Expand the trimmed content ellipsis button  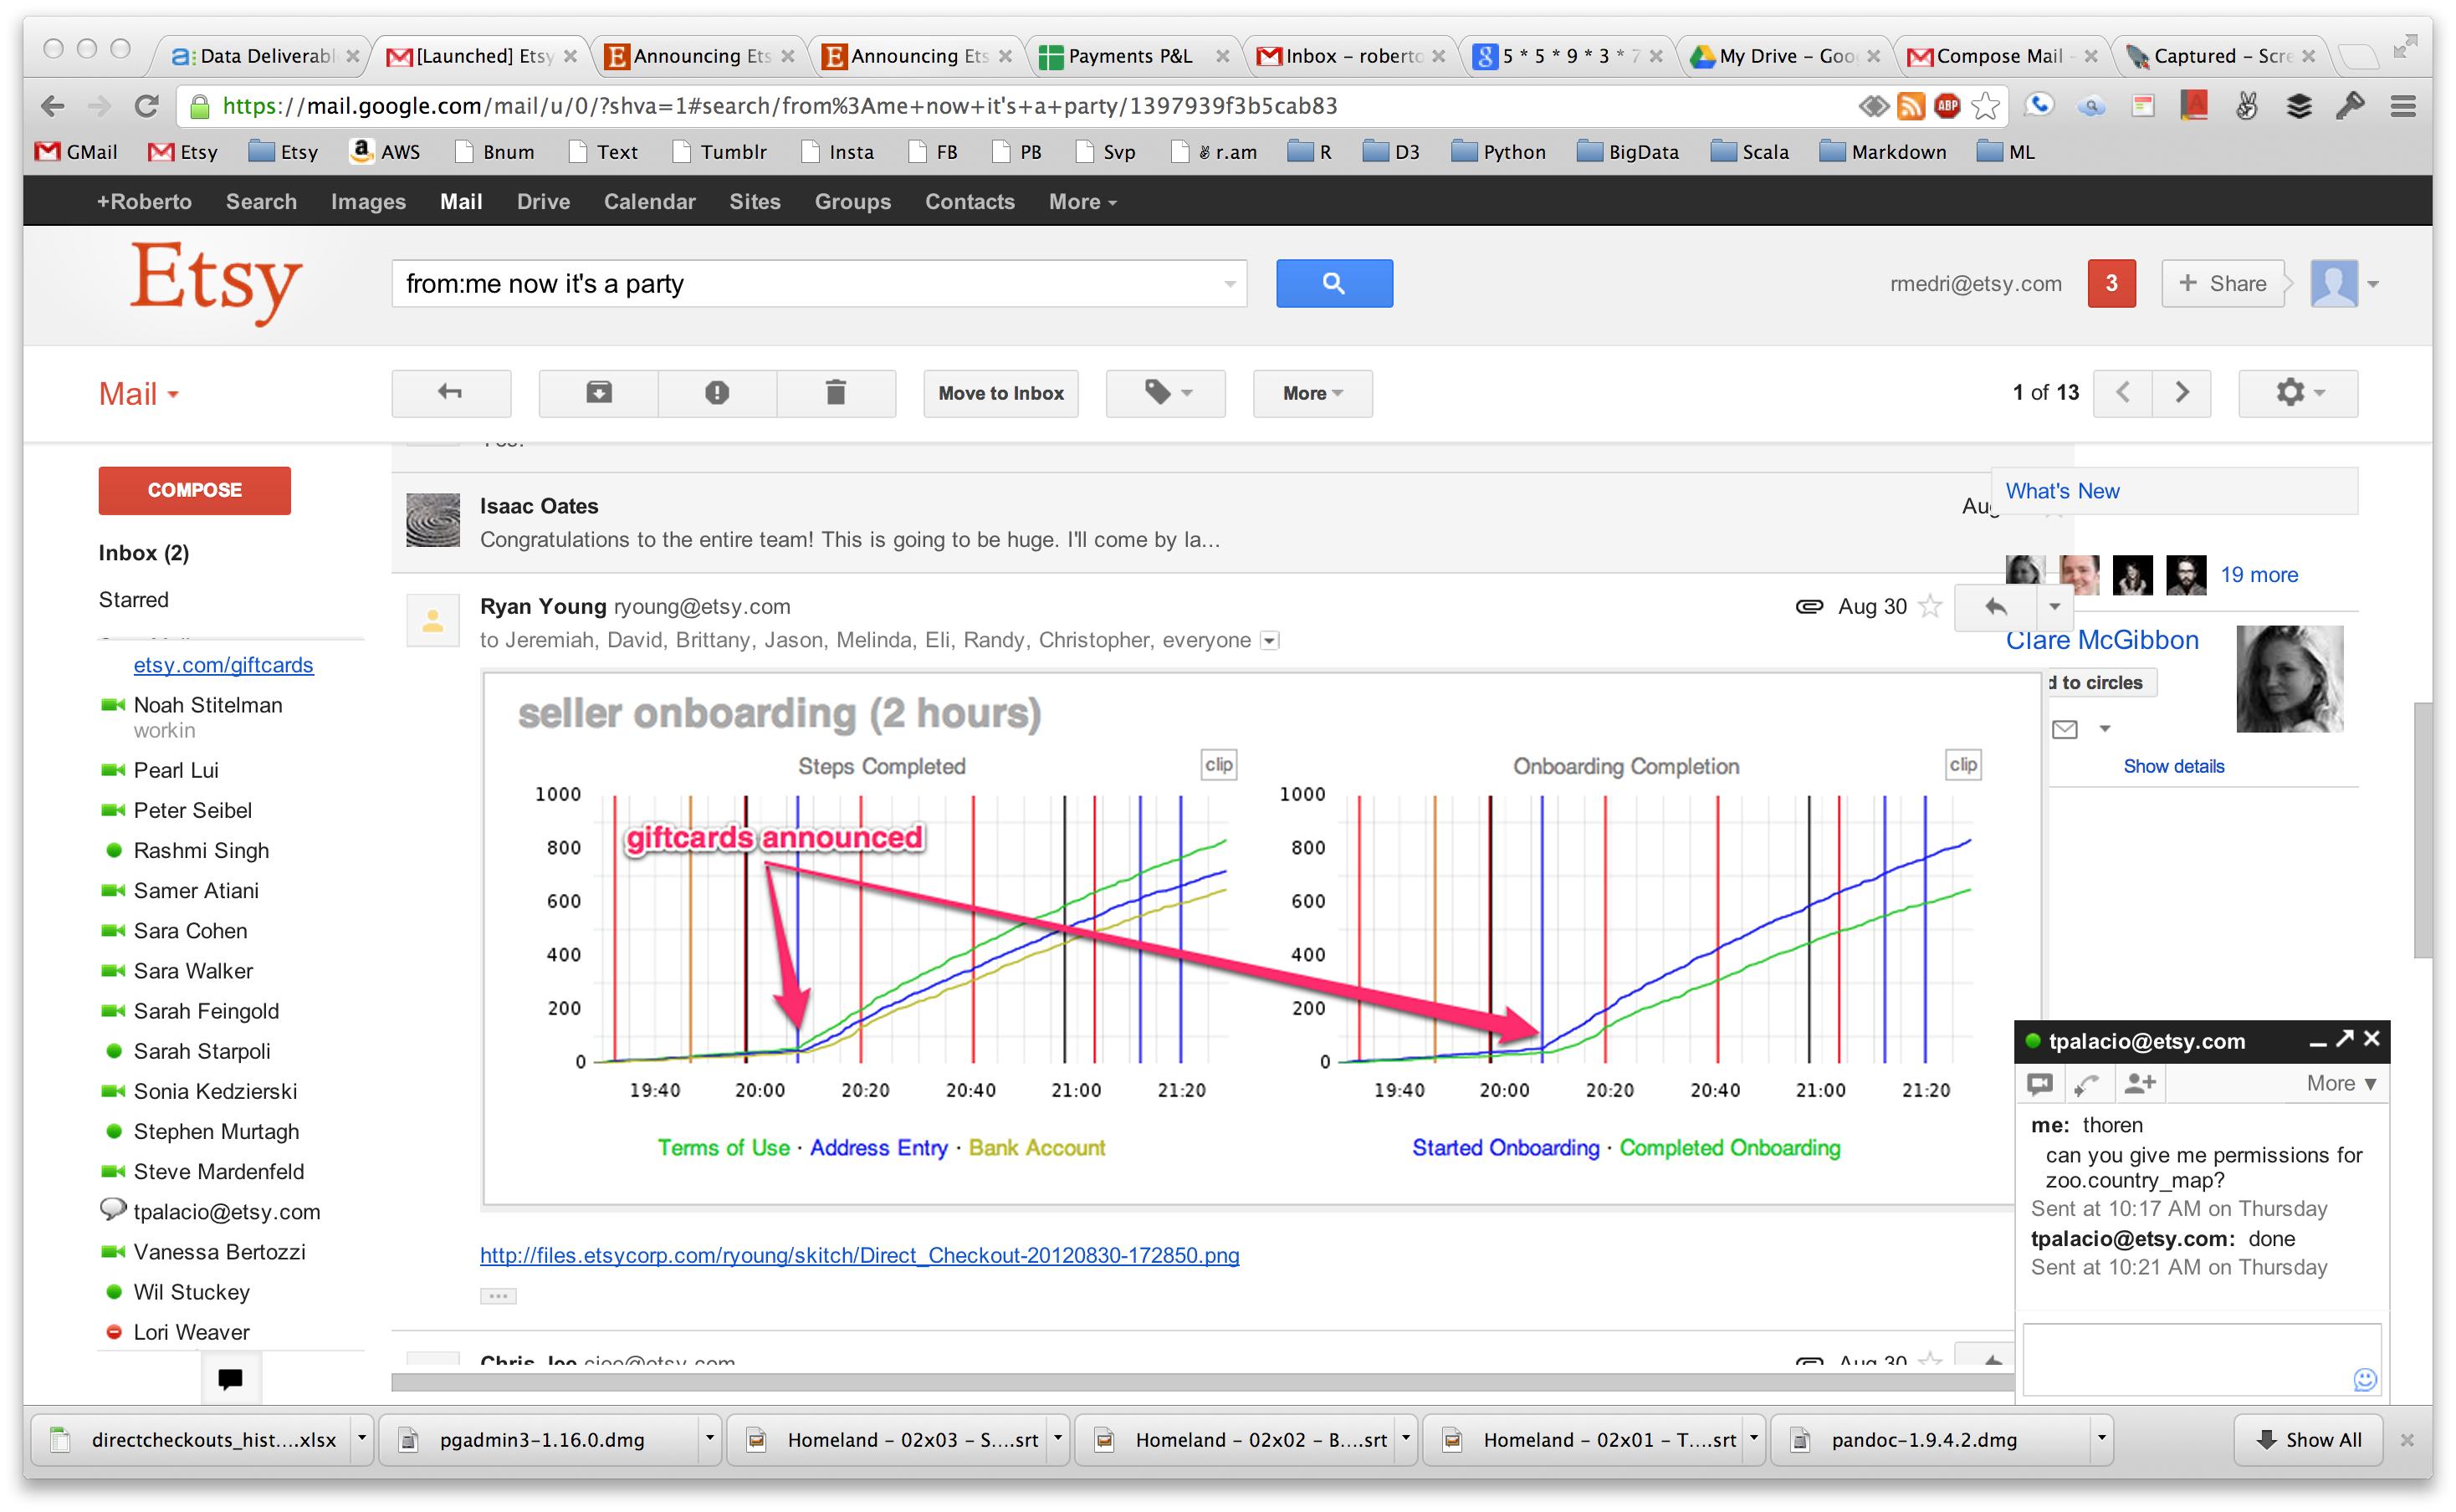(x=497, y=1297)
